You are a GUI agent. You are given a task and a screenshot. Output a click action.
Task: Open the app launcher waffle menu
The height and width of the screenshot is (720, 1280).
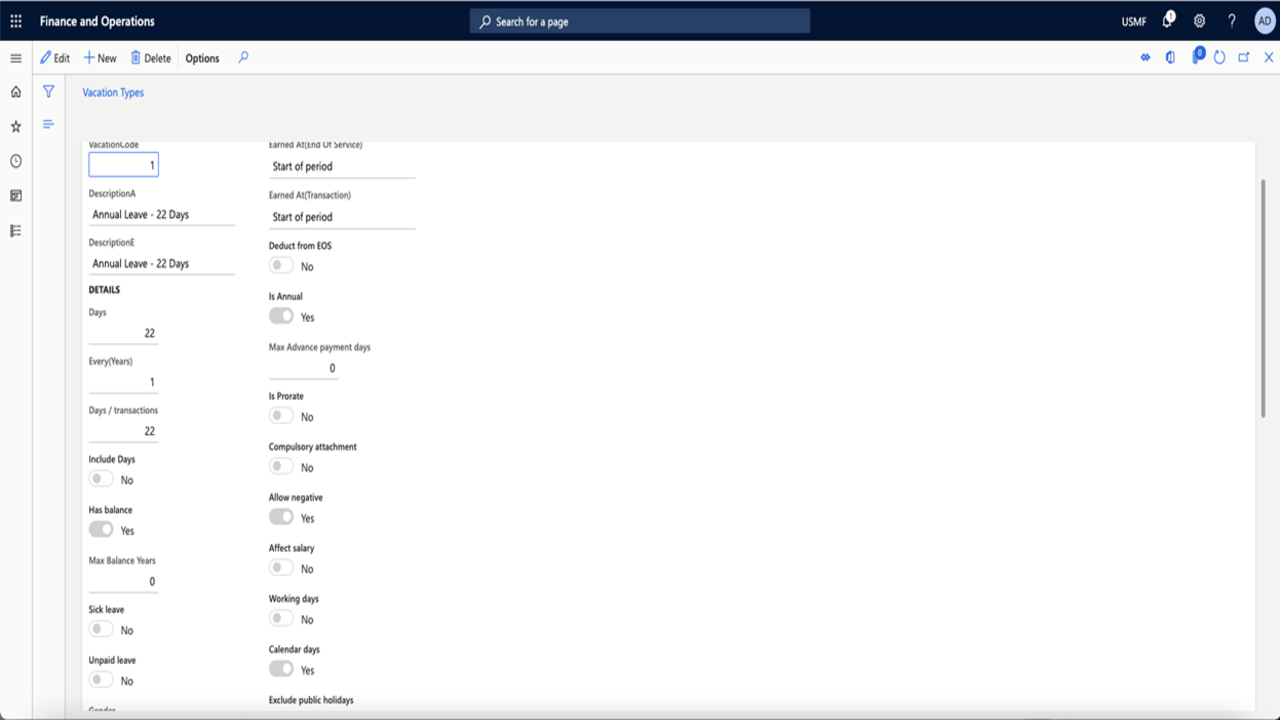[16, 21]
